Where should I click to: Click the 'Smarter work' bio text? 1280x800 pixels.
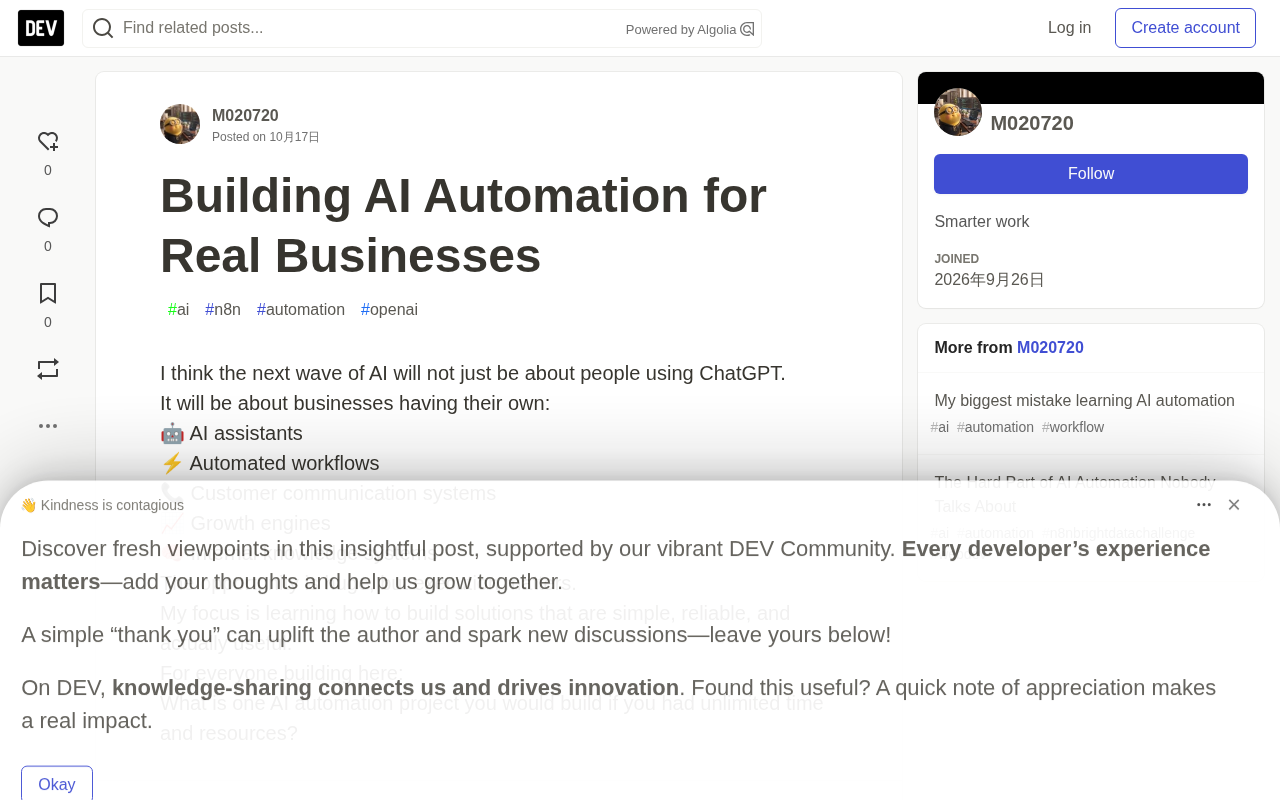[982, 222]
